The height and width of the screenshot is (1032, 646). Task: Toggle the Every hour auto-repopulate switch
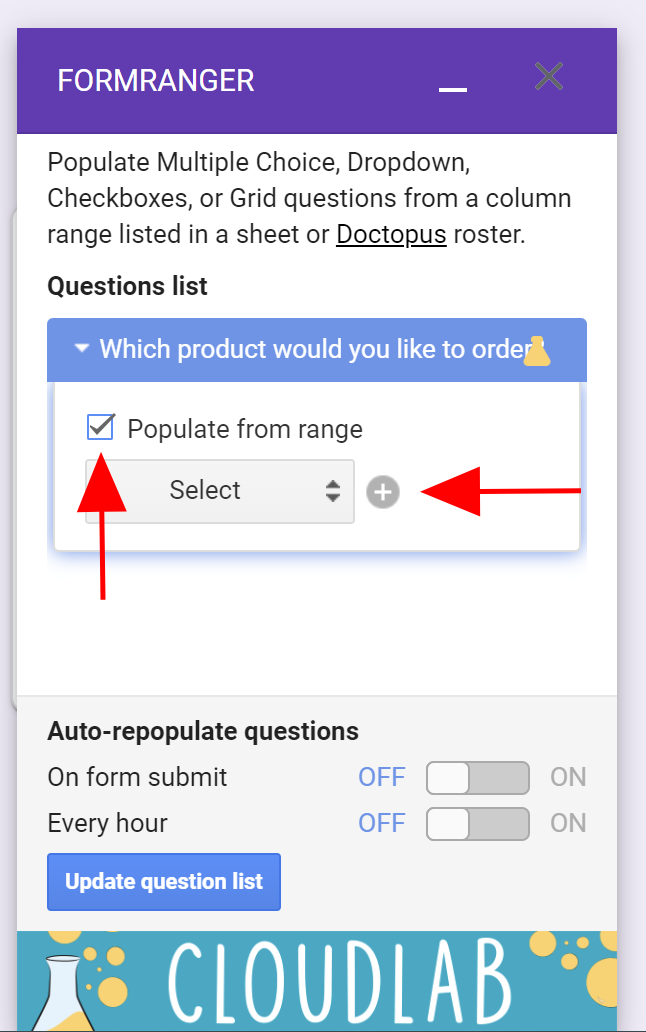point(477,824)
